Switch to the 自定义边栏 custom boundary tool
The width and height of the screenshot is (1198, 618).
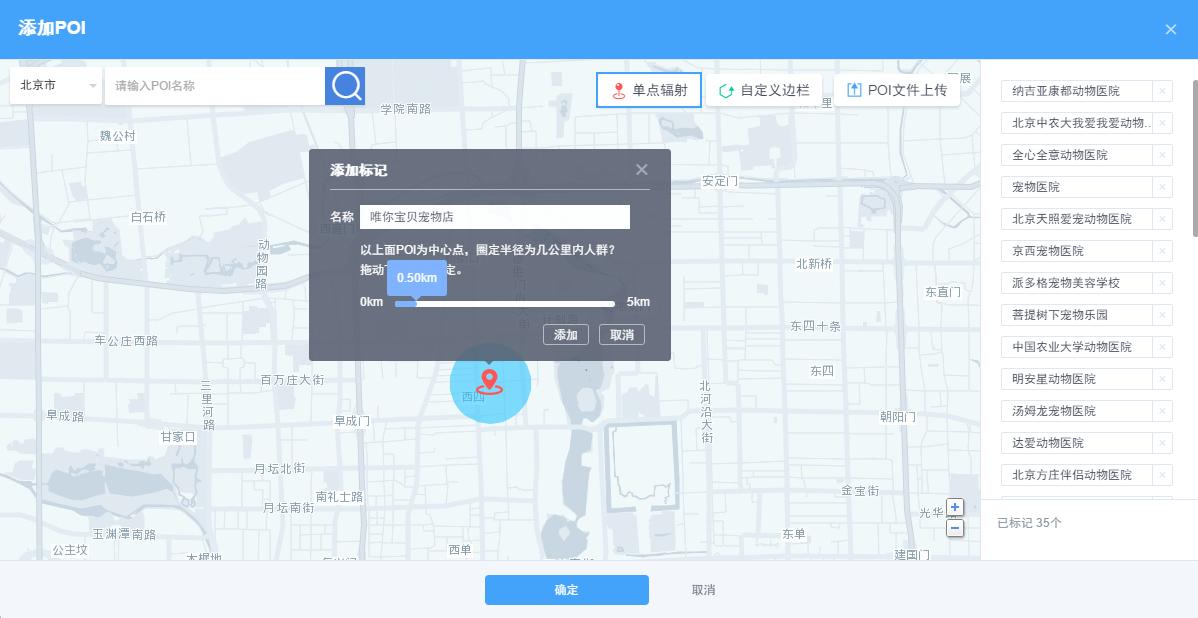[x=765, y=89]
